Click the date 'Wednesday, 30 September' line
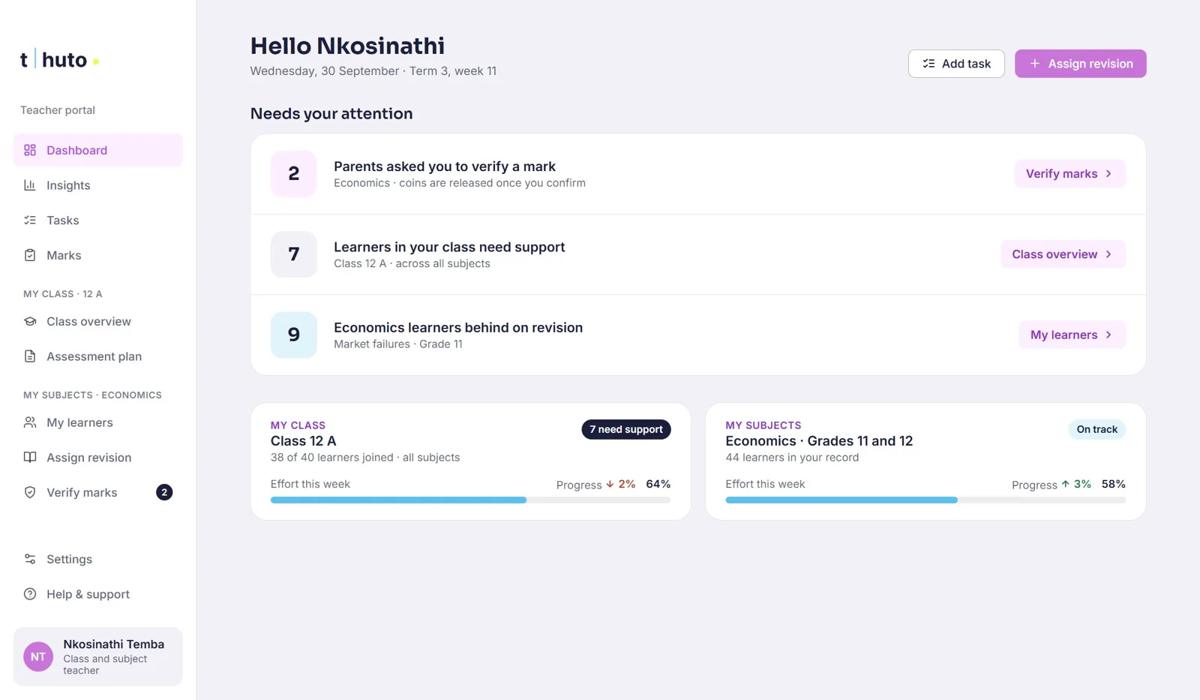 click(x=373, y=71)
